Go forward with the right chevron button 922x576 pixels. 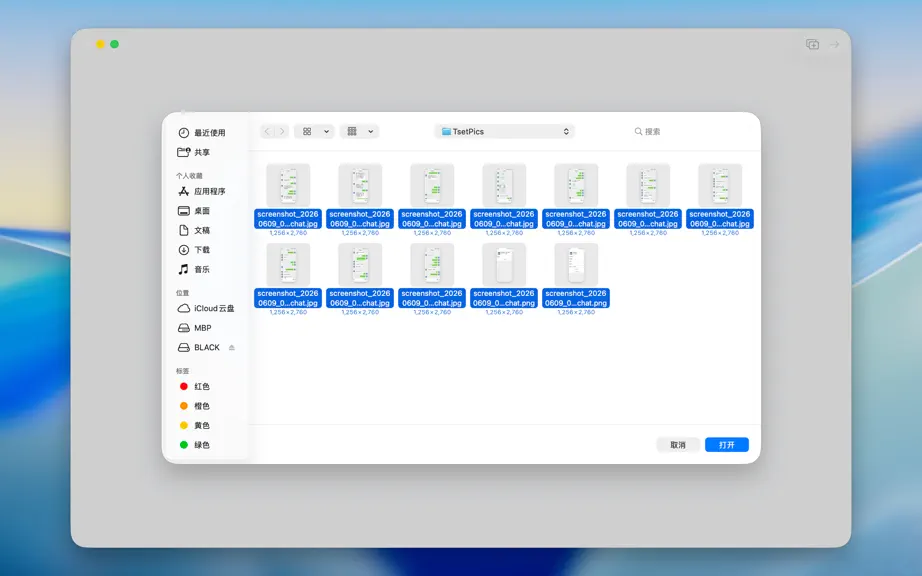pos(282,132)
